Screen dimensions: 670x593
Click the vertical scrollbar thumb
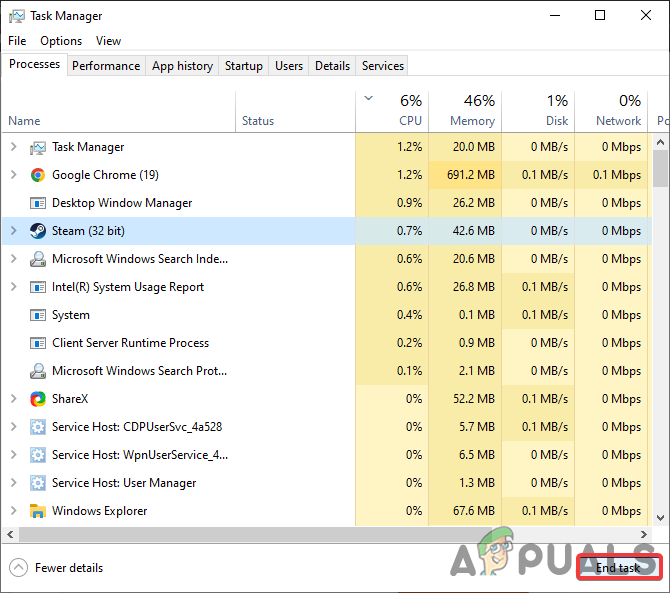(x=660, y=169)
